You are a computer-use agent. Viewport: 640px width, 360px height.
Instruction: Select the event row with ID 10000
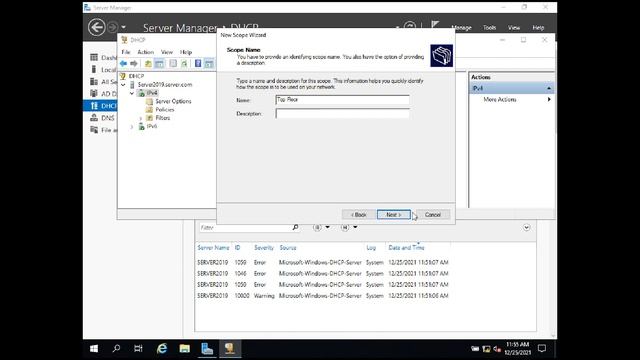point(322,296)
